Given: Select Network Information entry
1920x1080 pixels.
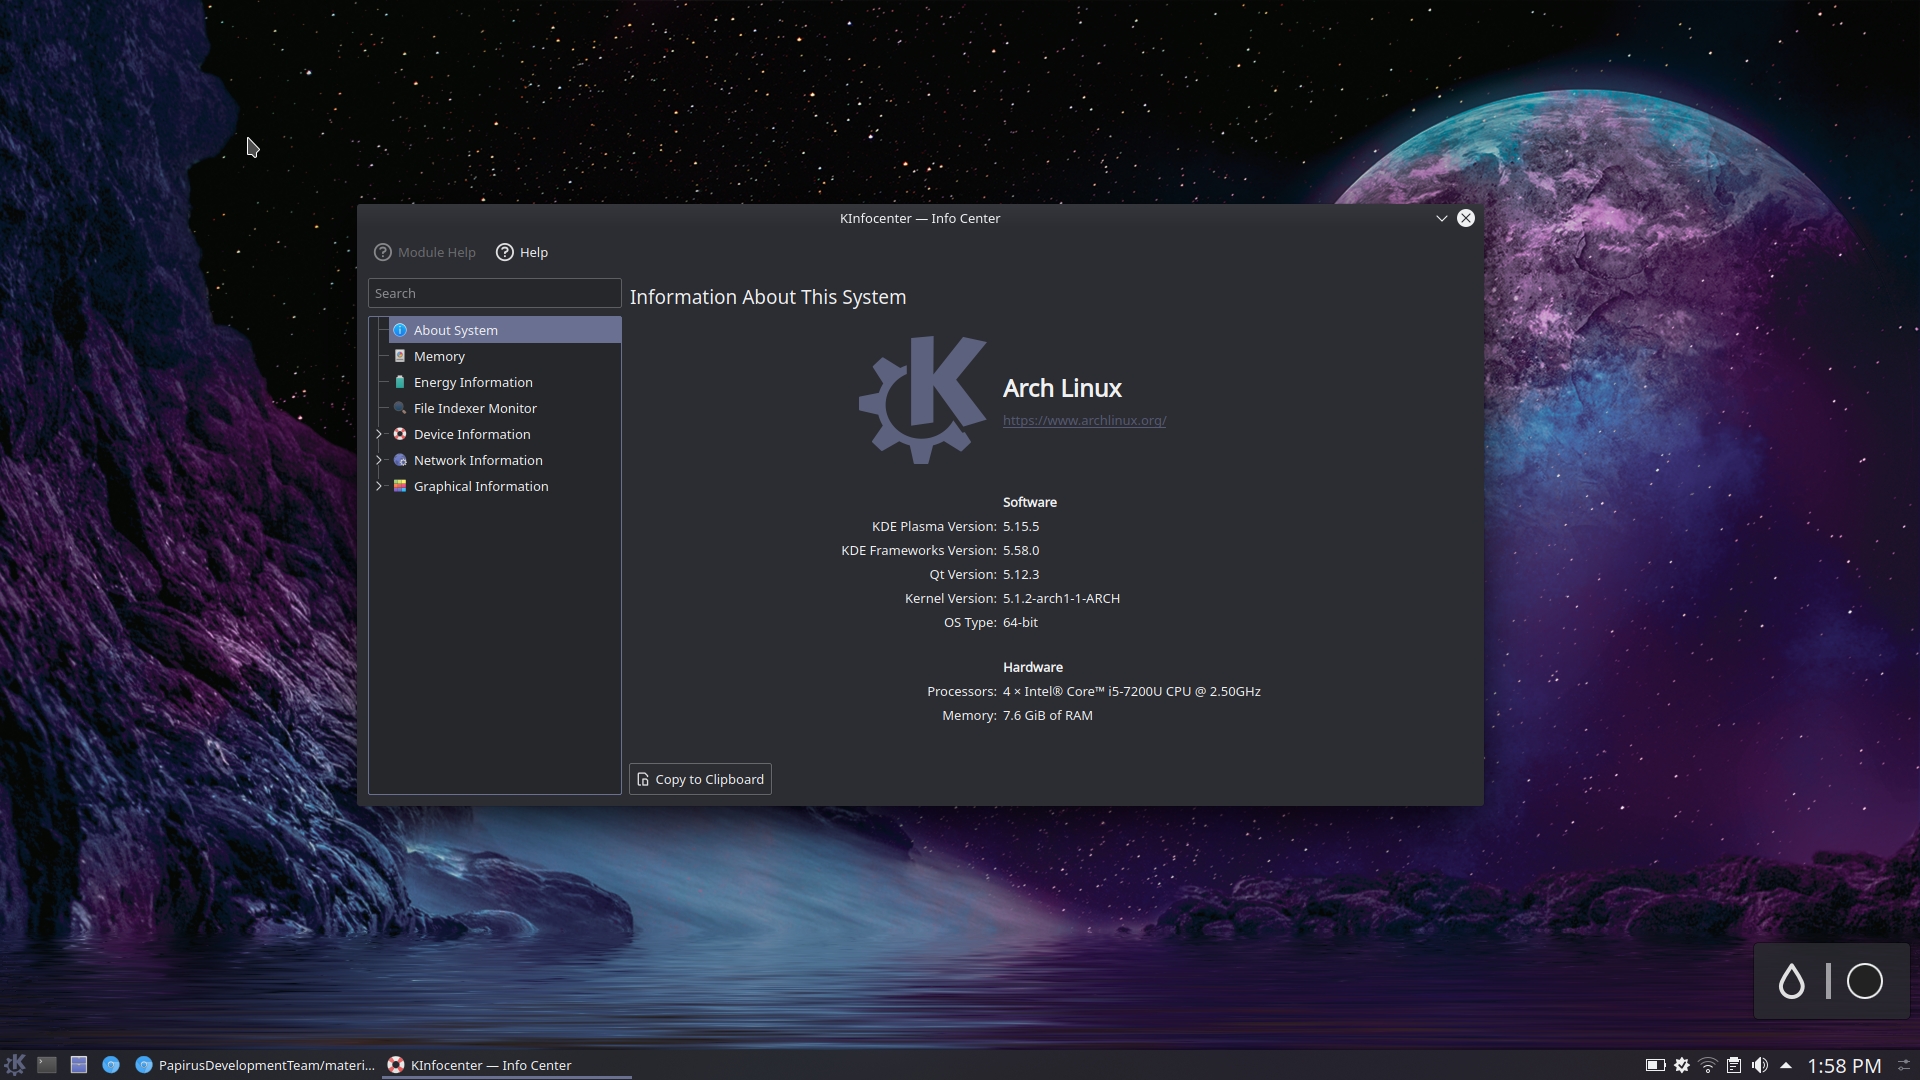Looking at the screenshot, I should tap(505, 460).
